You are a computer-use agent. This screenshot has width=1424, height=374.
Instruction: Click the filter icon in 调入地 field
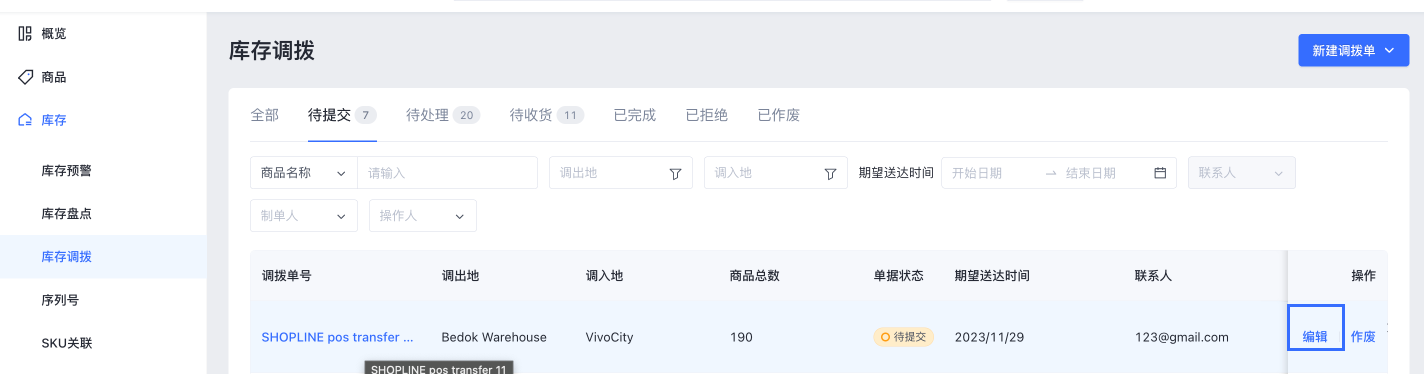coord(830,173)
